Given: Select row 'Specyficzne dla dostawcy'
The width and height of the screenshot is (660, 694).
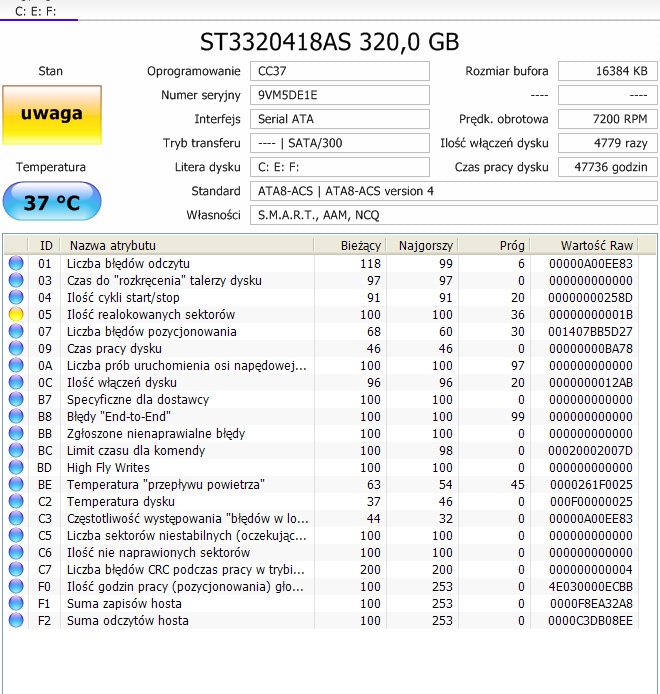Looking at the screenshot, I should tap(321, 399).
